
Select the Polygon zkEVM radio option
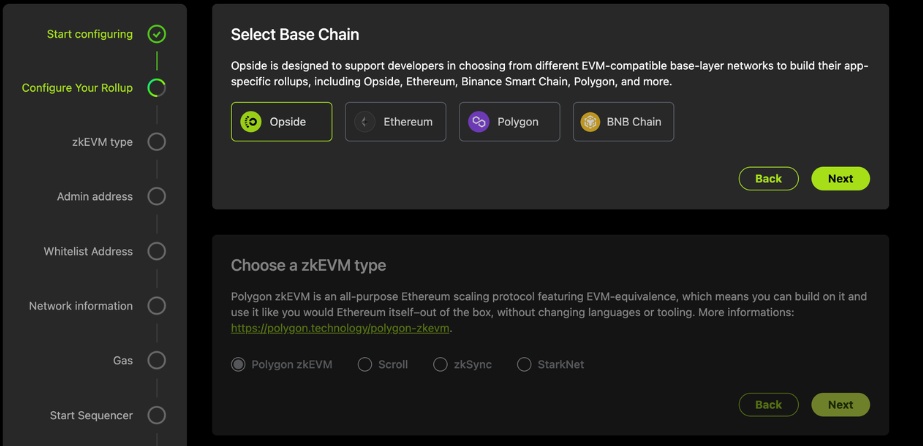(x=238, y=364)
